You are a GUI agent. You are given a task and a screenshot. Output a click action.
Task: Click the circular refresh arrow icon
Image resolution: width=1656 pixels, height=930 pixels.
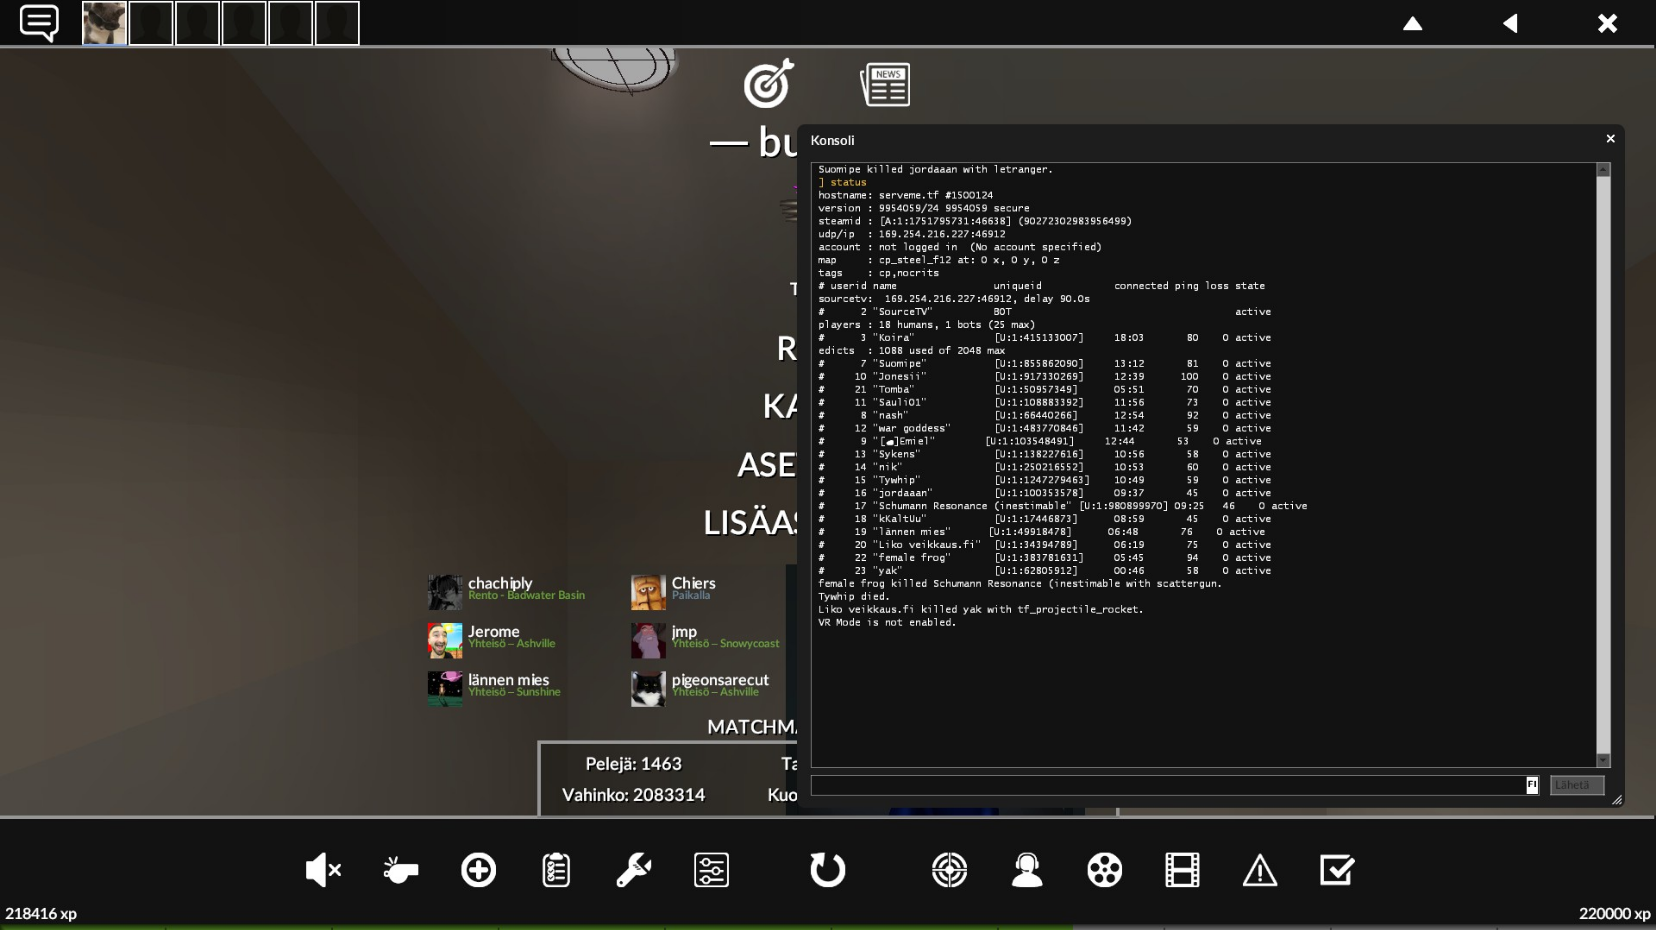coord(827,870)
